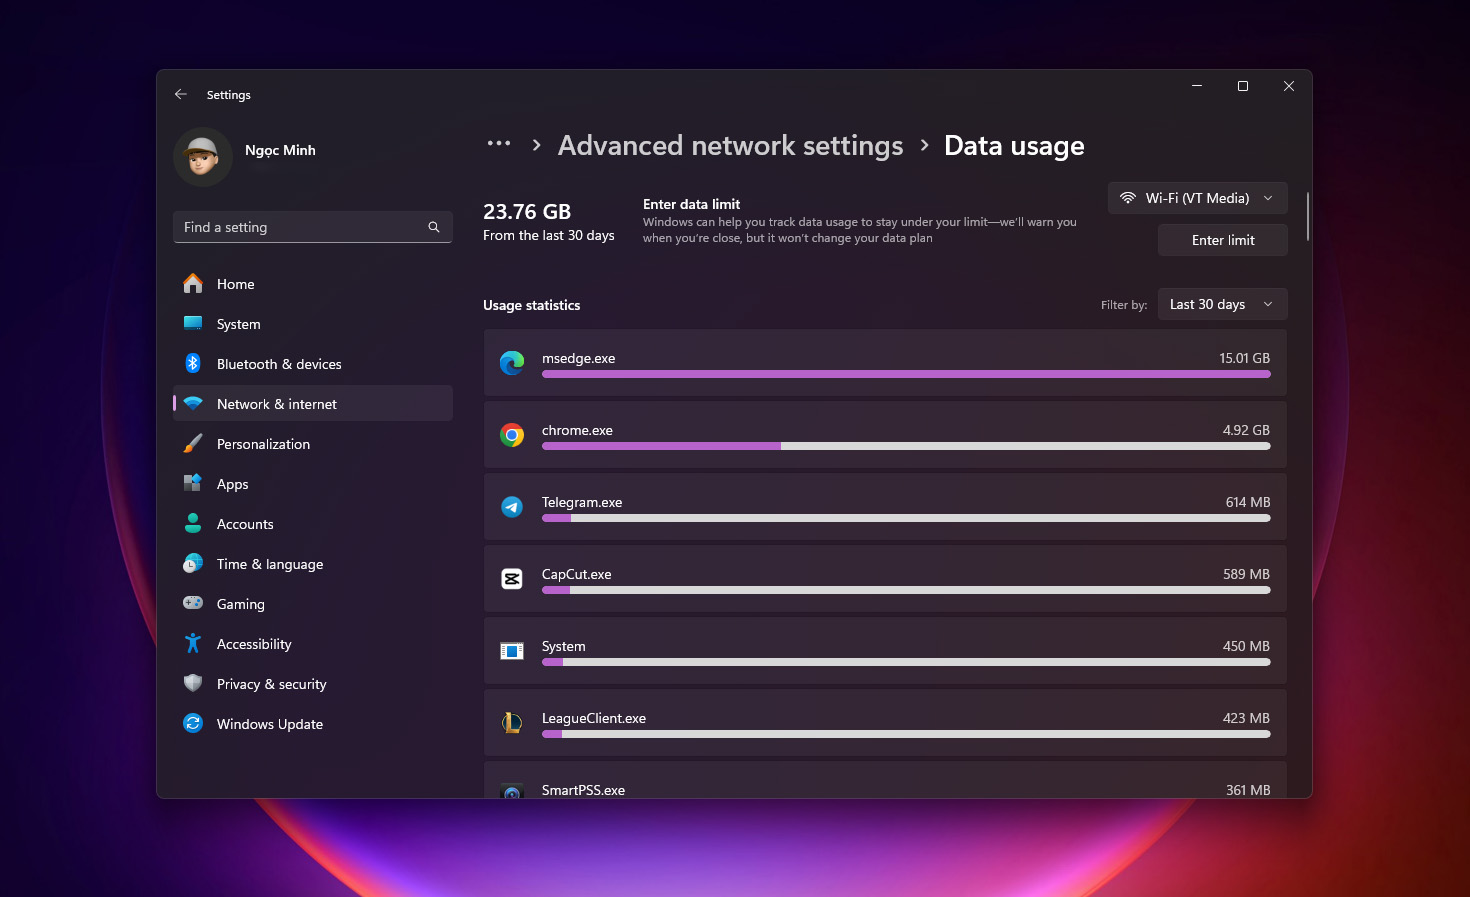The image size is (1470, 897).
Task: Open Accounts settings
Action: [x=313, y=524]
